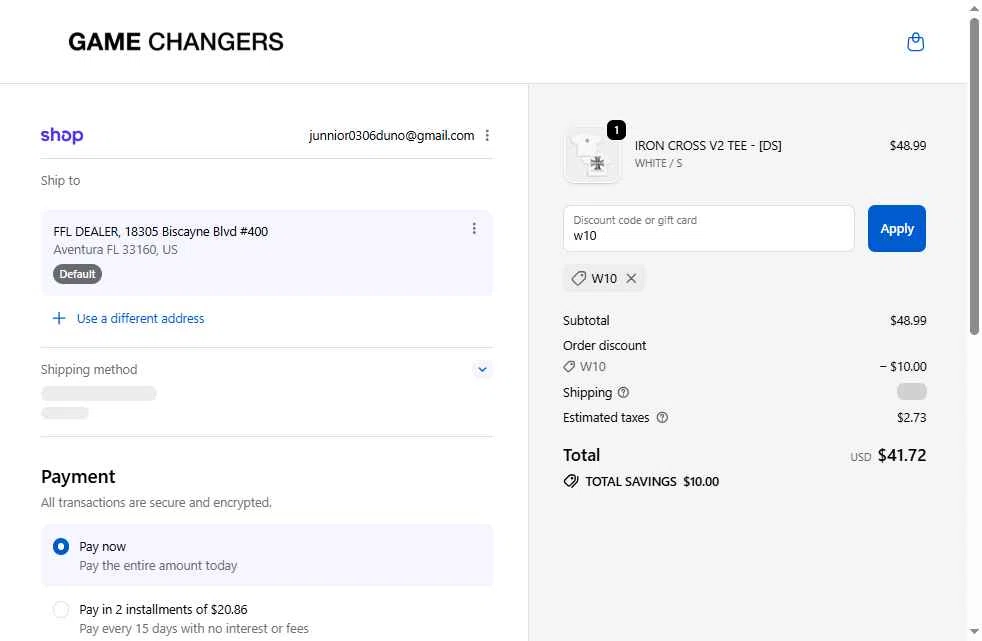The width and height of the screenshot is (982, 641).
Task: Click the tag icon beside W10 chip
Action: [x=579, y=279]
